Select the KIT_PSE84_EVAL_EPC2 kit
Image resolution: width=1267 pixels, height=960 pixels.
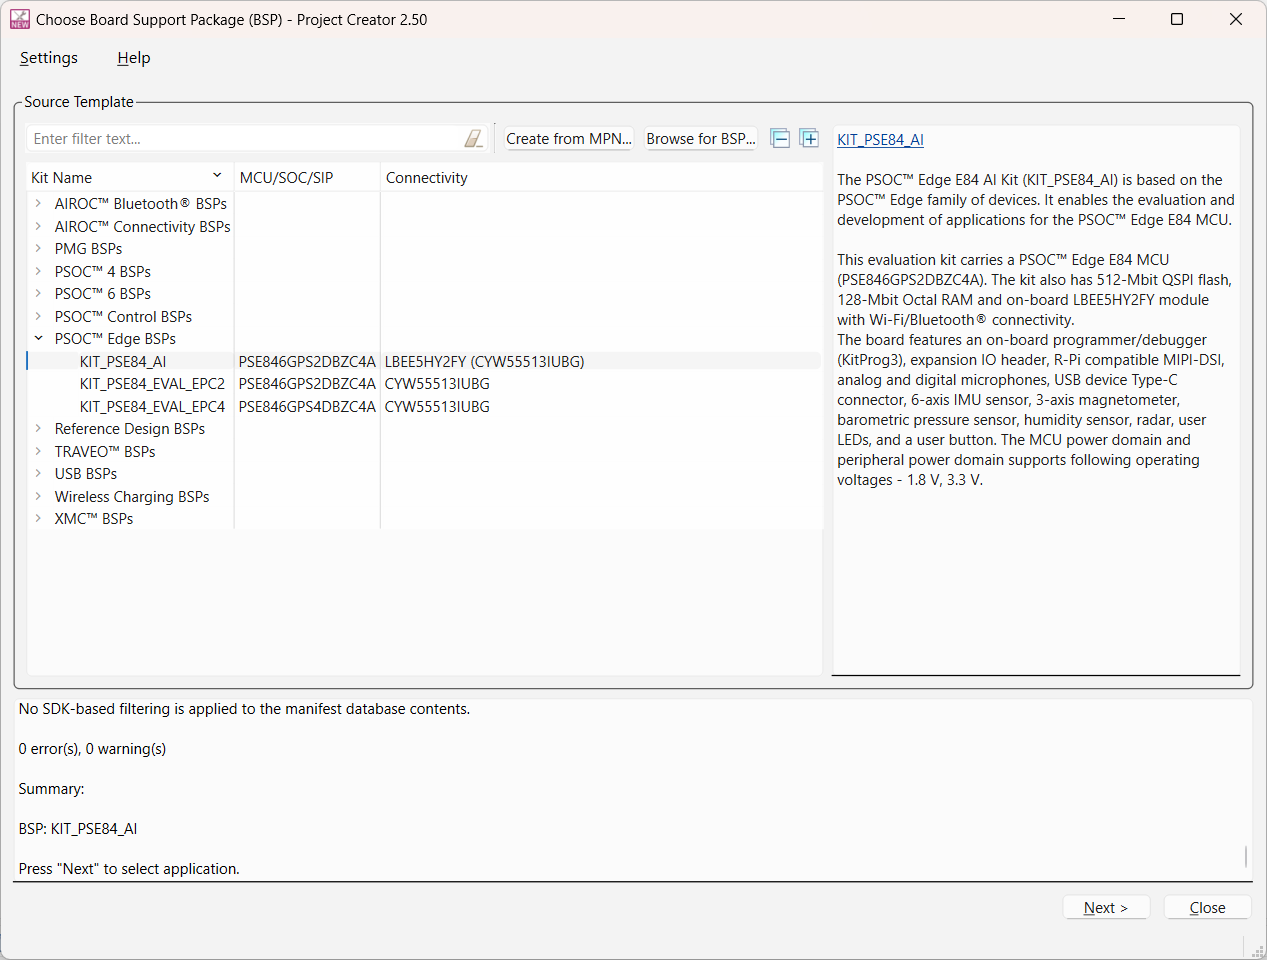click(152, 384)
